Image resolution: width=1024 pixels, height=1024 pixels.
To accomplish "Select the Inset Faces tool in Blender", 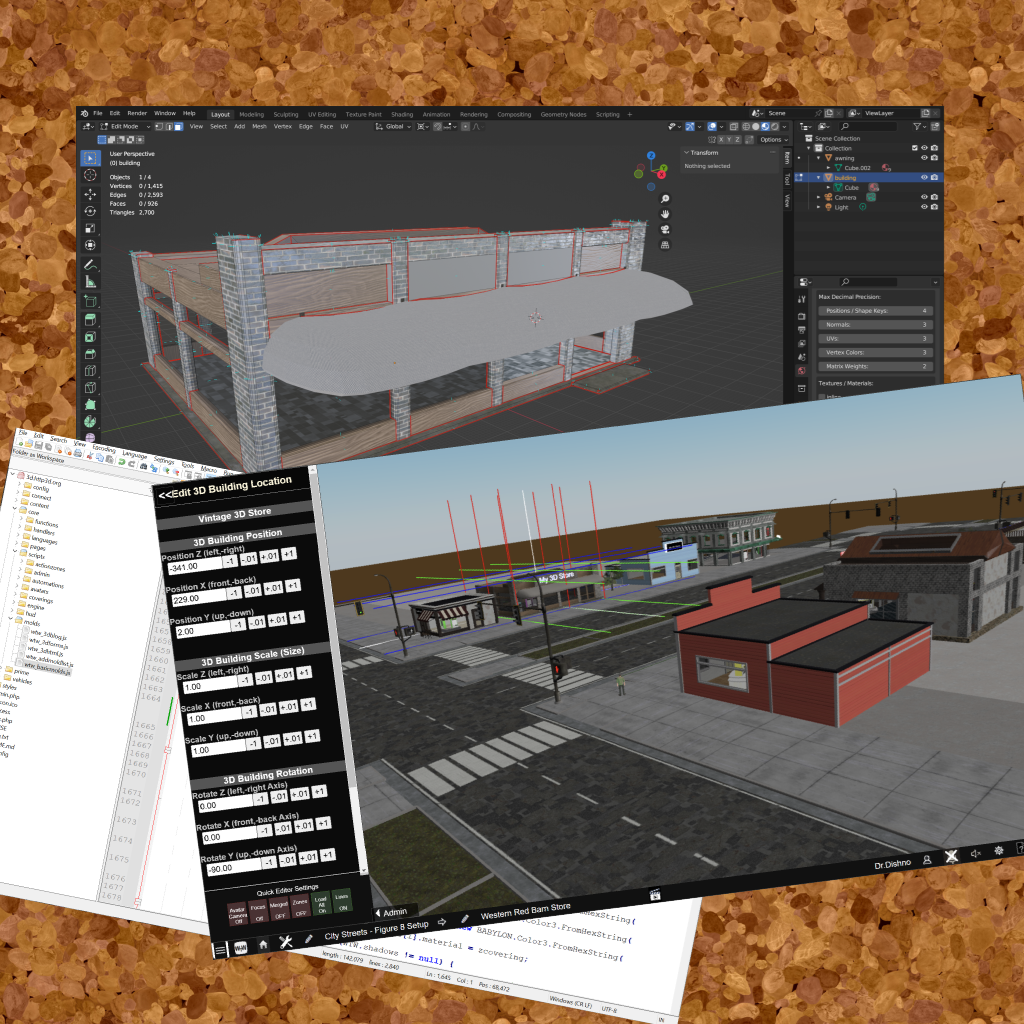I will point(91,337).
